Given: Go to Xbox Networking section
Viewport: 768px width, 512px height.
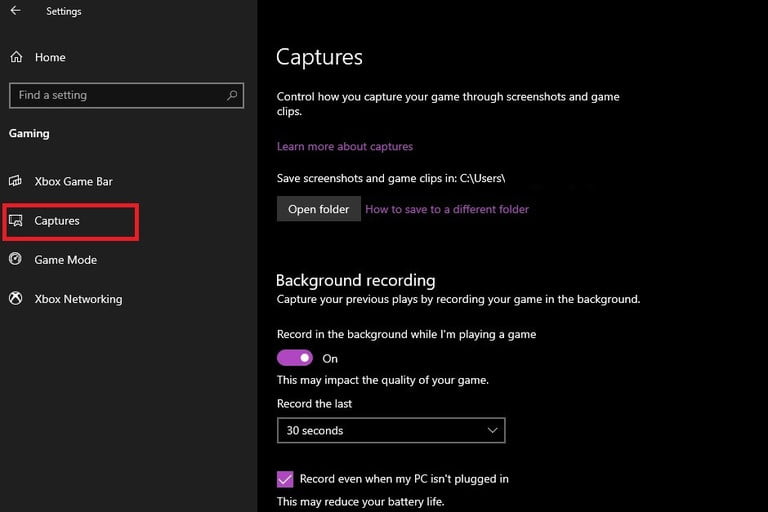Looking at the screenshot, I should pyautogui.click(x=78, y=299).
